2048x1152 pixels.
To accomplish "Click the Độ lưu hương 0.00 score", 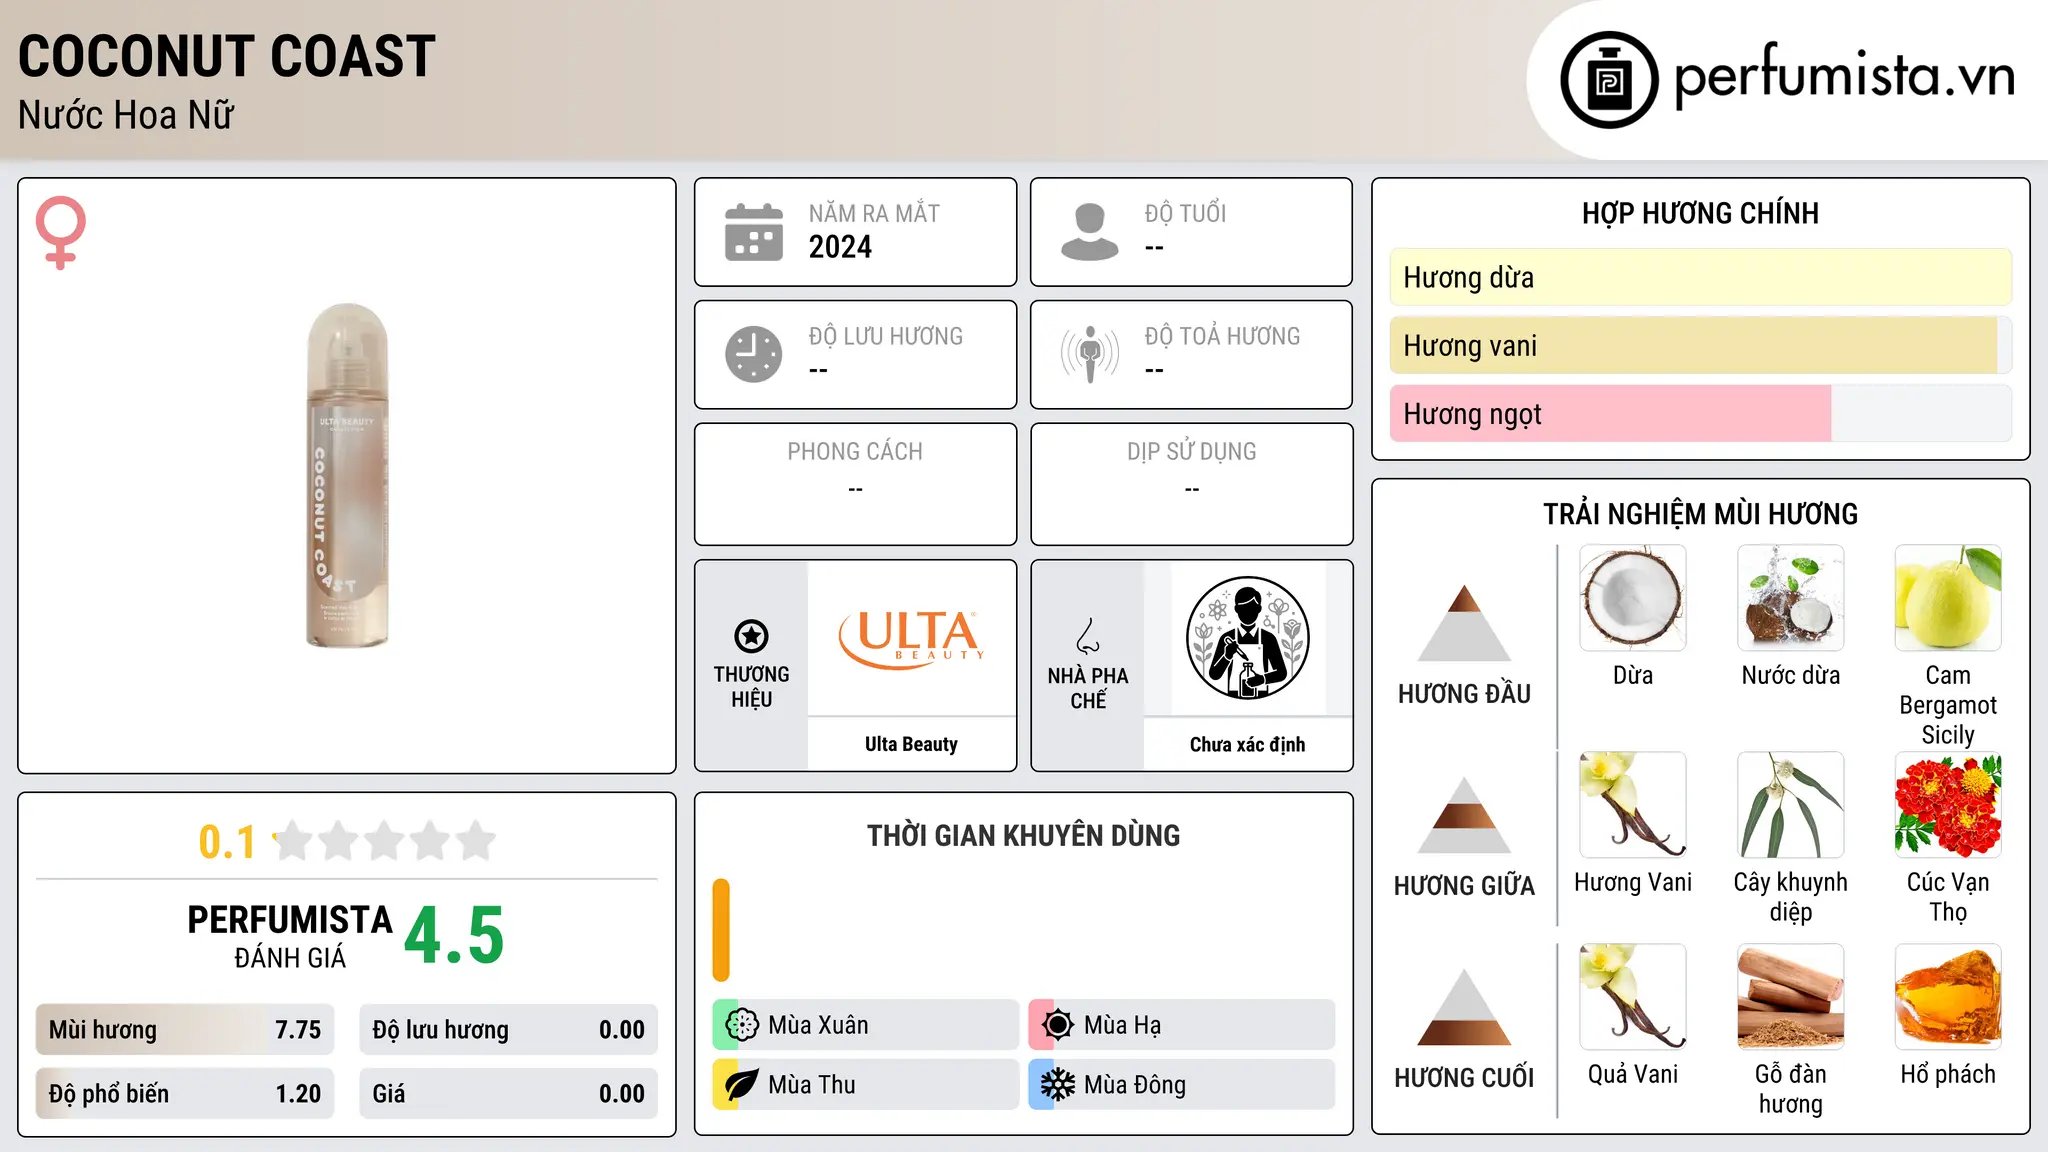I will coord(509,1030).
